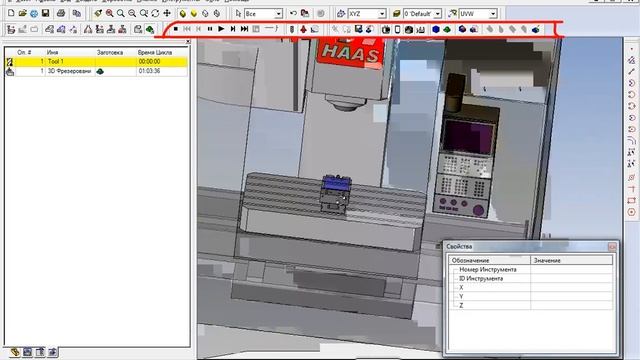Click the 'Время Цикла' column header

coord(155,52)
